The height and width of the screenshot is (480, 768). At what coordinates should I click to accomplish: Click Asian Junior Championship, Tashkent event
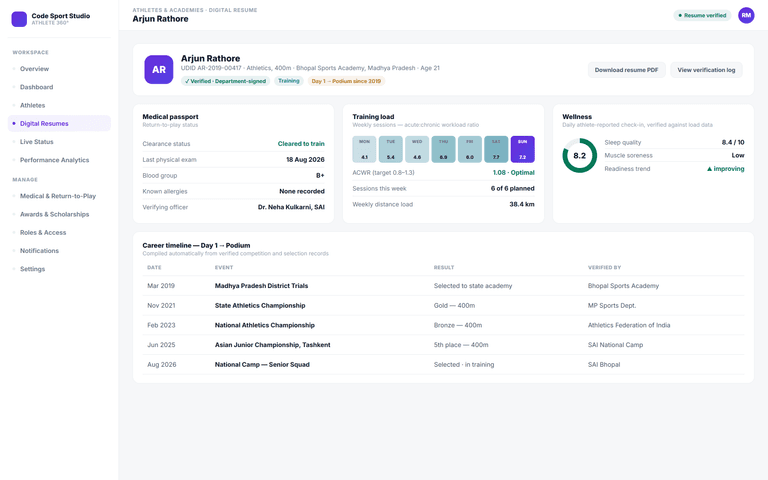(x=272, y=345)
